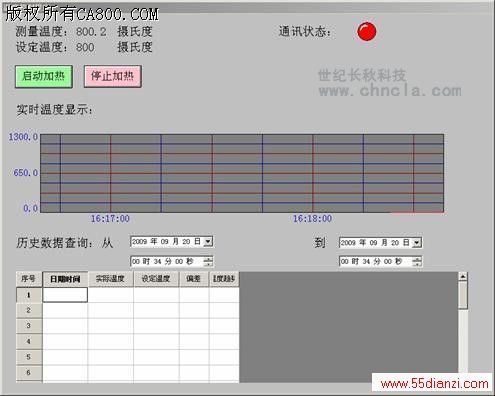Click the end time spinner arrows
Image resolution: width=495 pixels, height=396 pixels.
click(417, 261)
